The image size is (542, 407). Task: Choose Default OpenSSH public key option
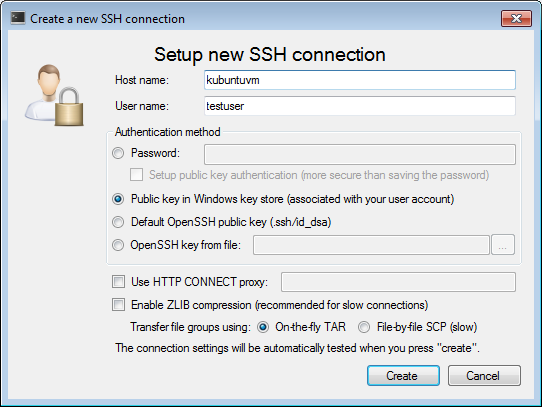tap(118, 222)
